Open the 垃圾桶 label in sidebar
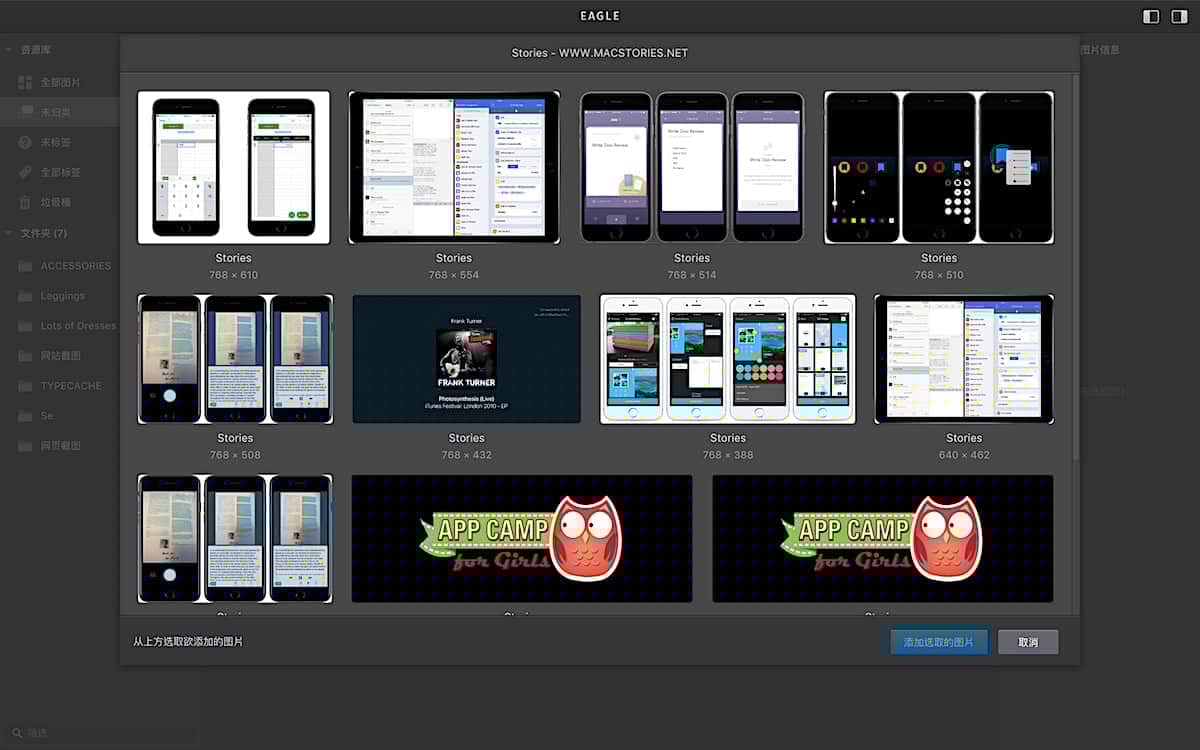Image resolution: width=1200 pixels, height=750 pixels. click(x=56, y=202)
